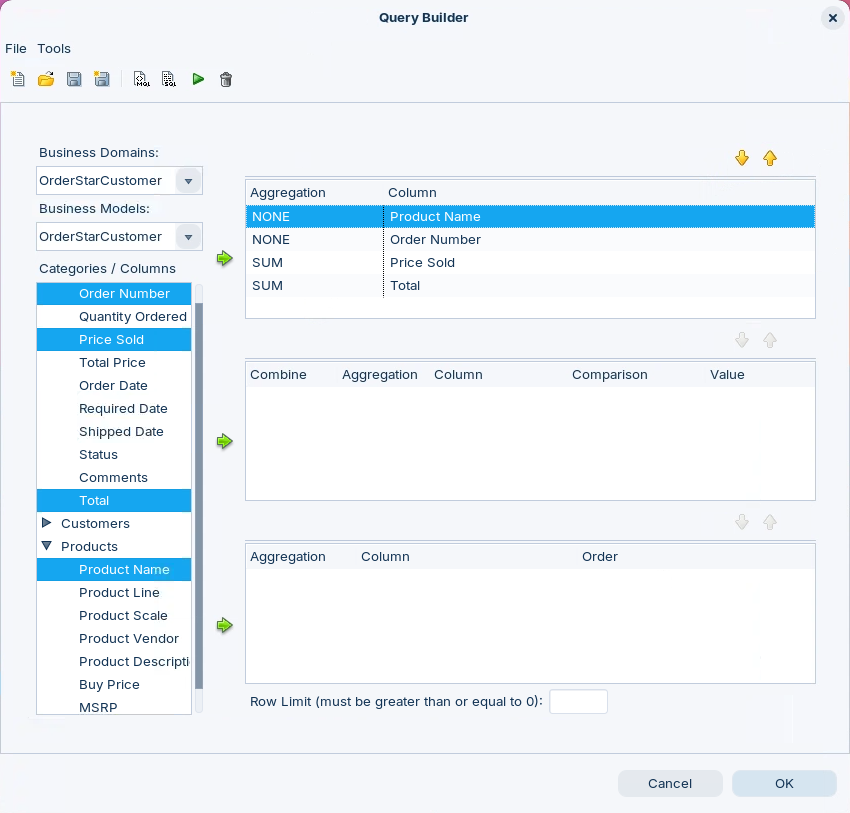This screenshot has height=813, width=850.
Task: Click the Save As toolbar icon
Action: [101, 79]
